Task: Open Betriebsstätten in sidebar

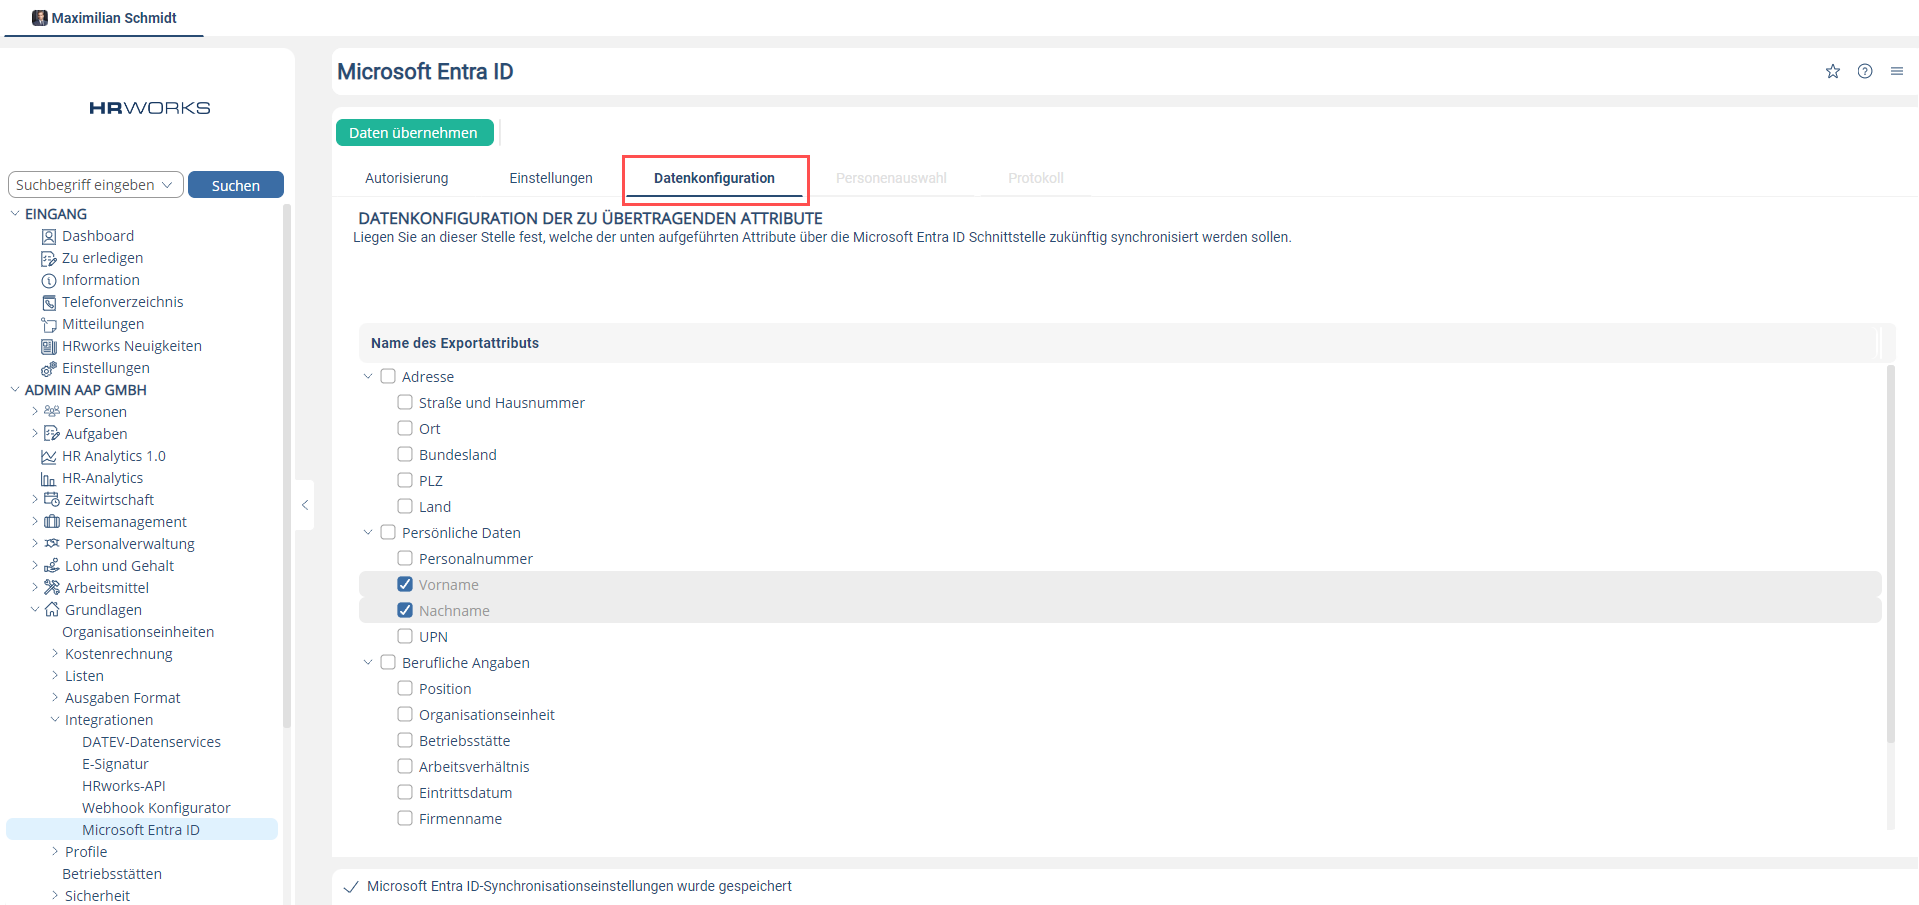Action: click(x=112, y=874)
